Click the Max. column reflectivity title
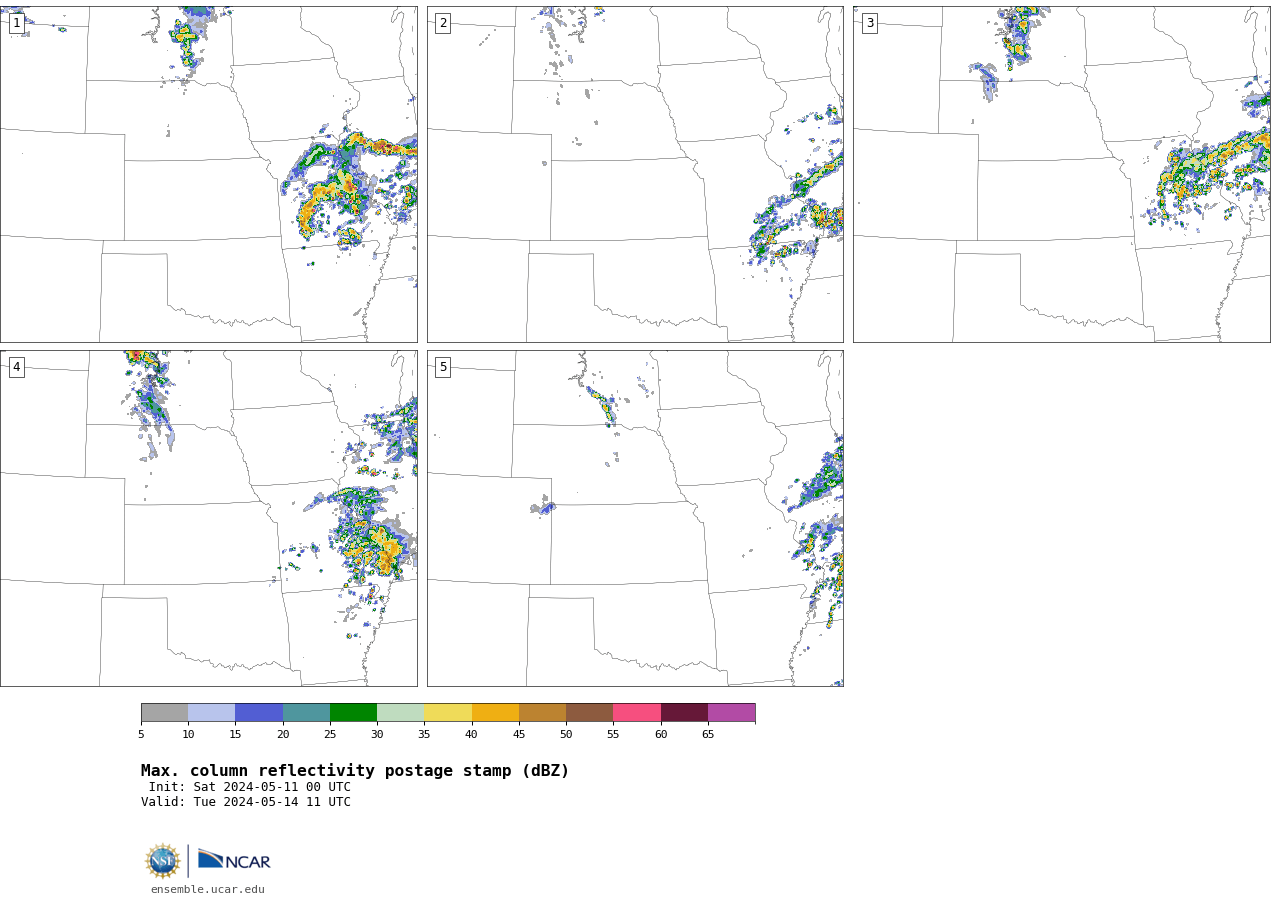Screen dimensions: 1280x901 click(x=355, y=771)
